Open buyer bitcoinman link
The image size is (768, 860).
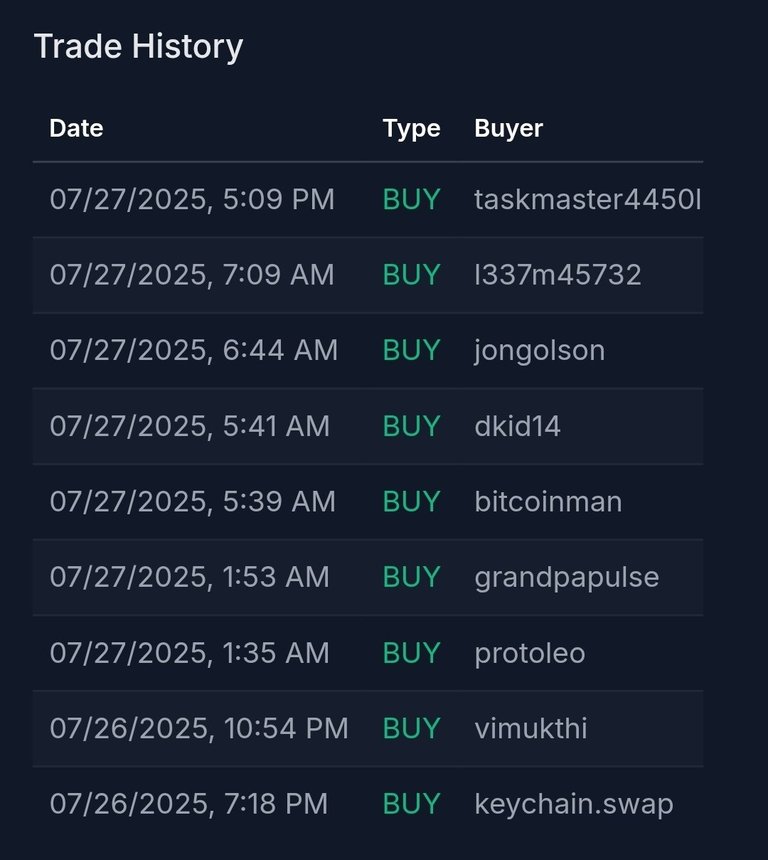549,502
